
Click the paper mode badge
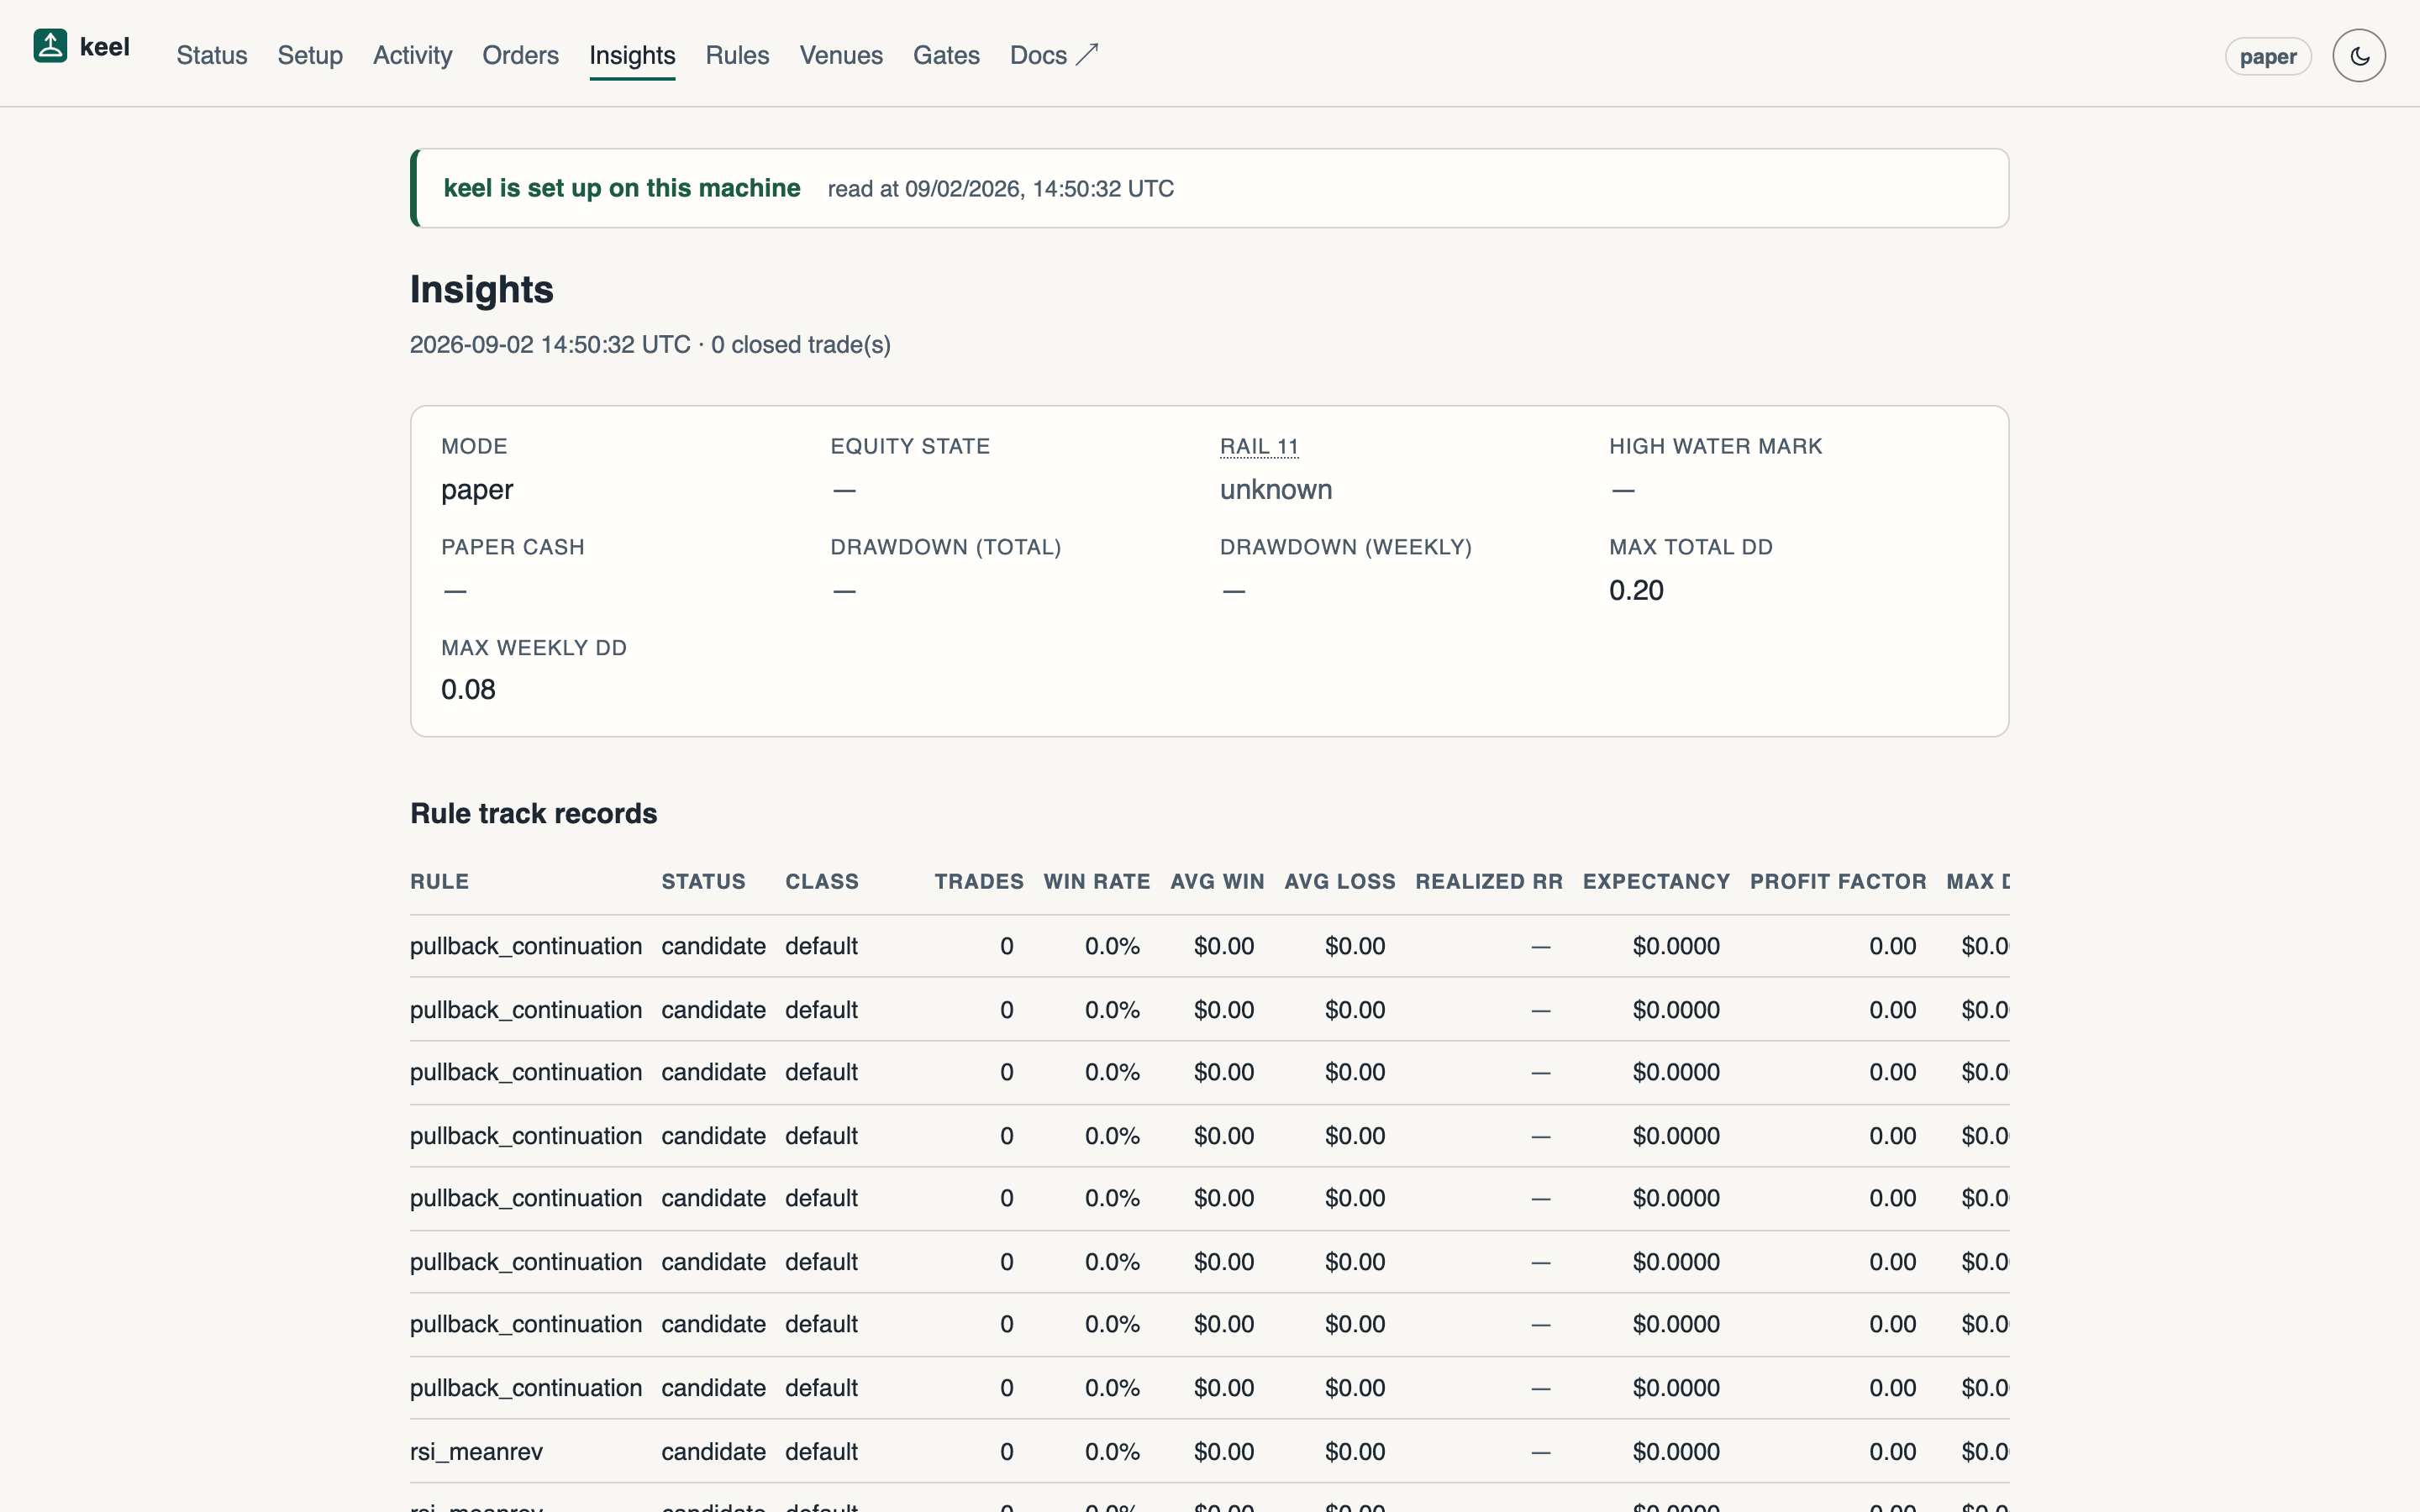2268,56
